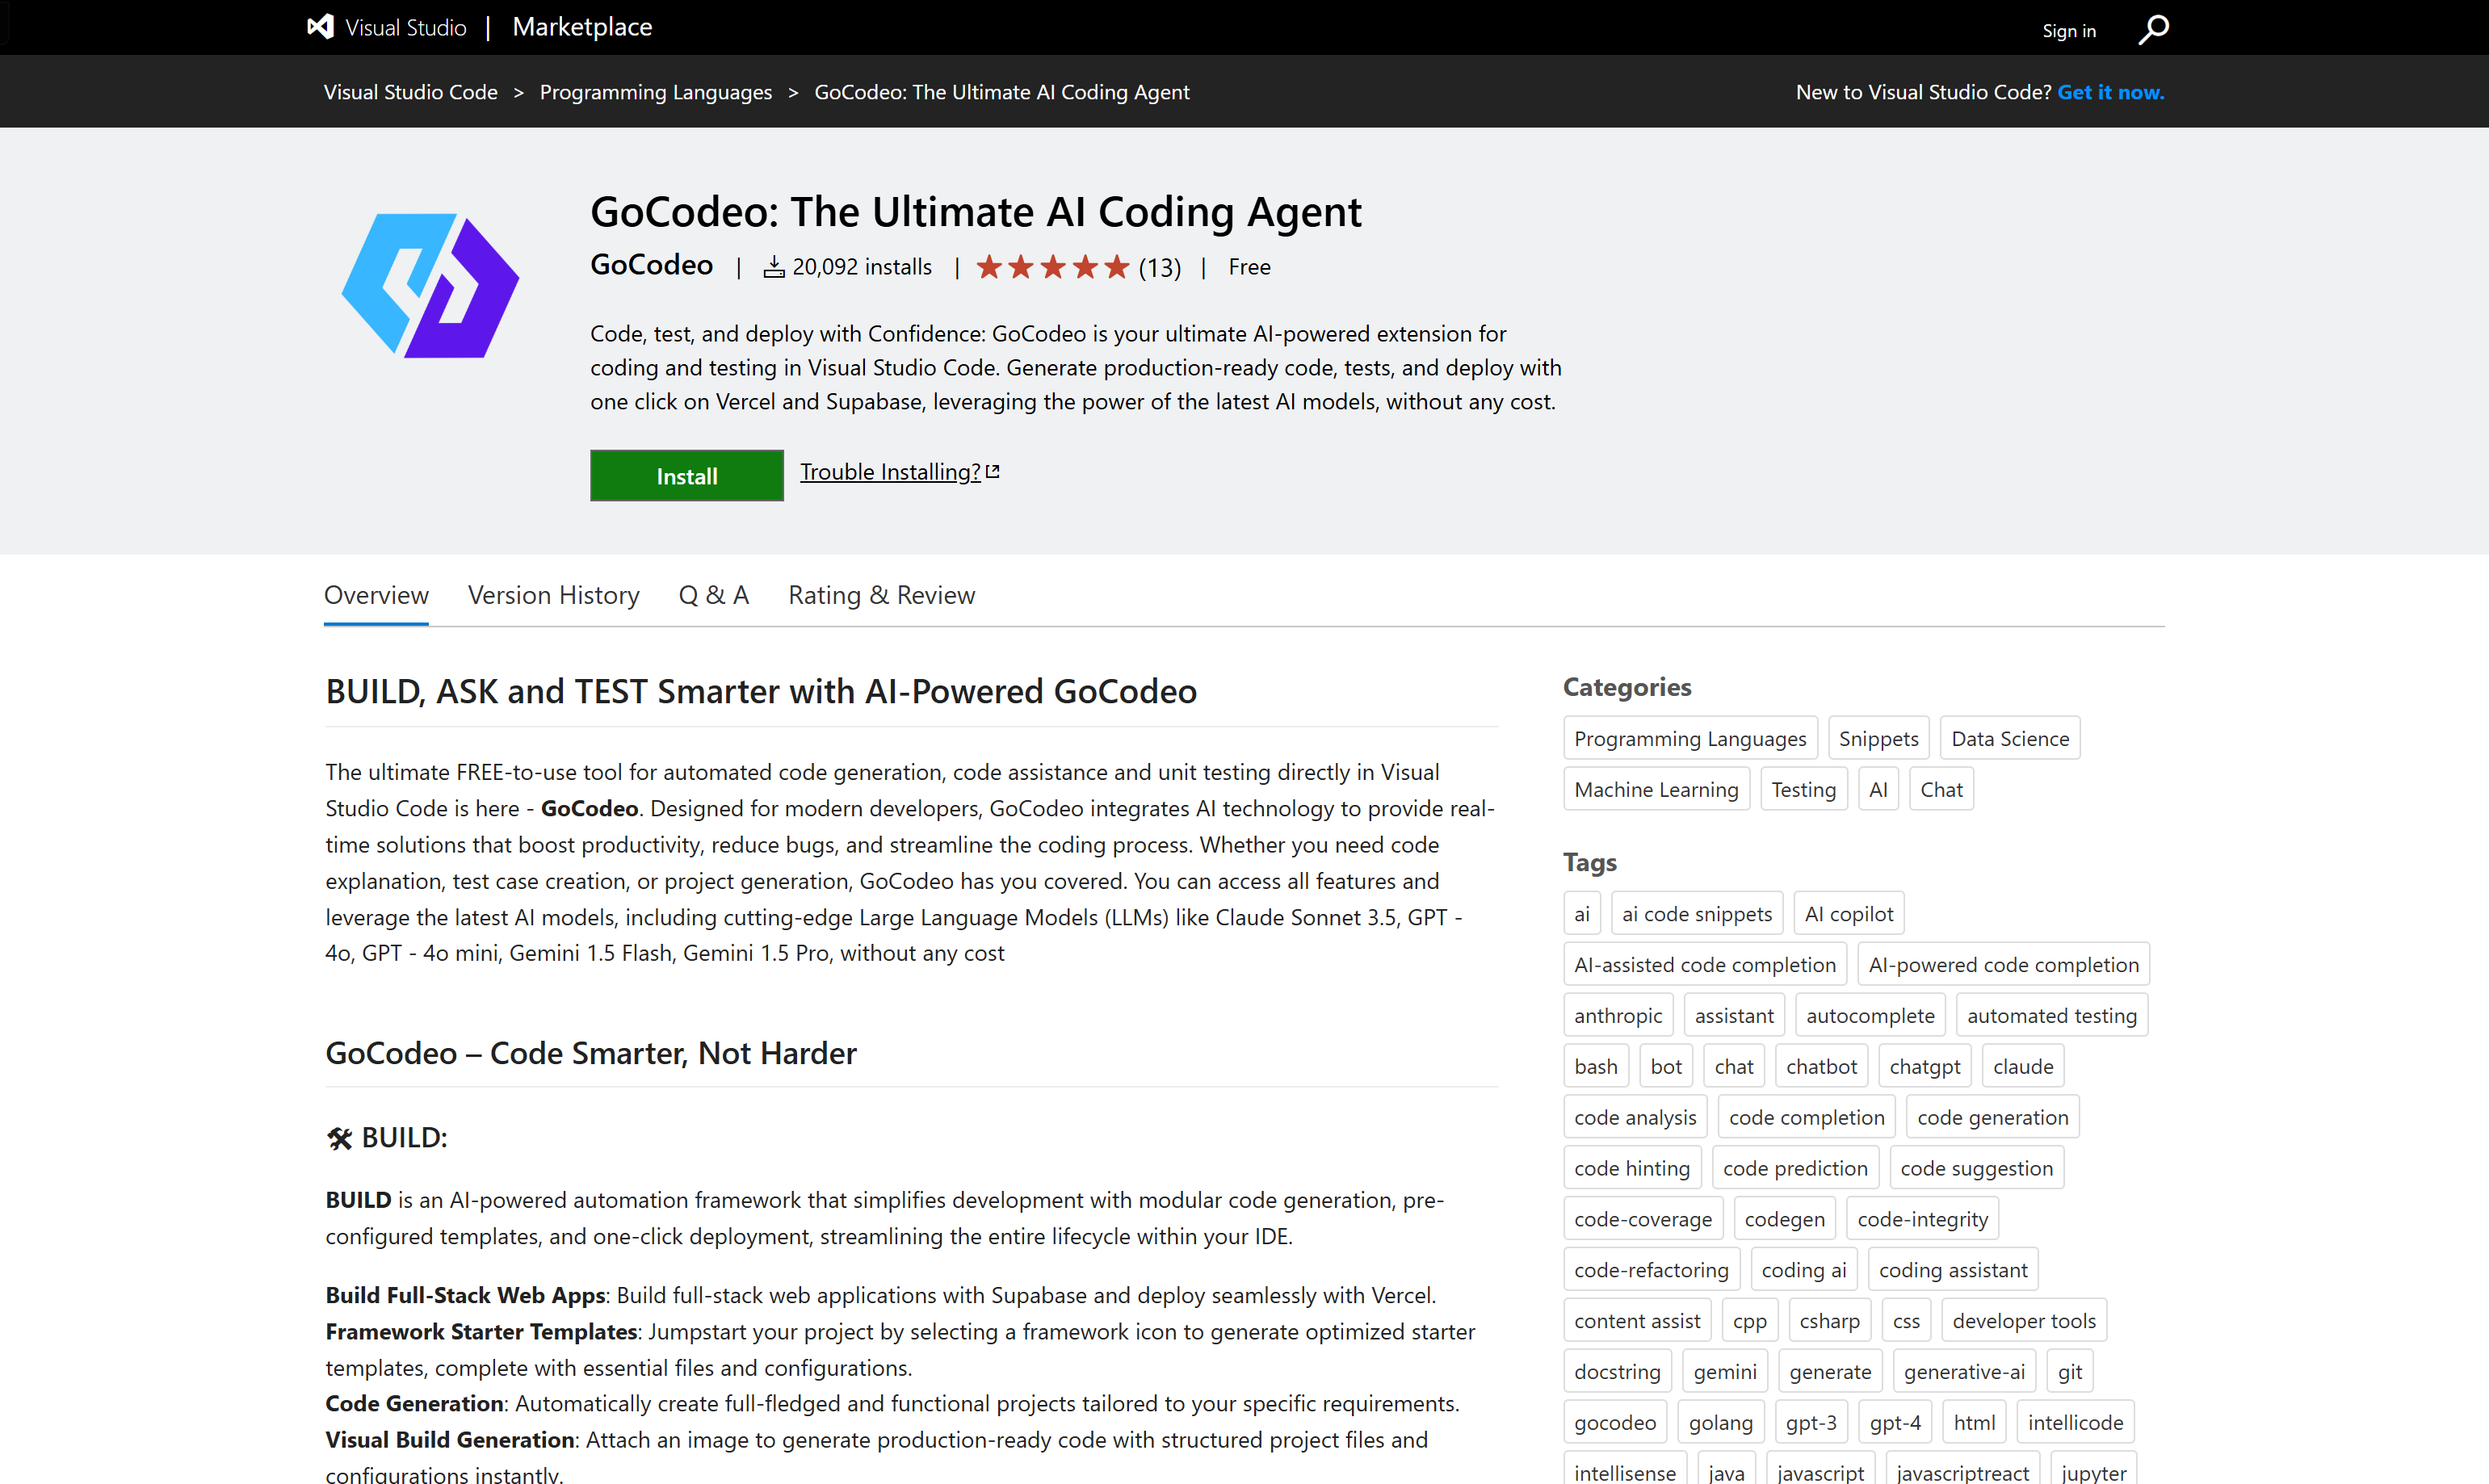Switch to the Q & A tab

pos(713,595)
